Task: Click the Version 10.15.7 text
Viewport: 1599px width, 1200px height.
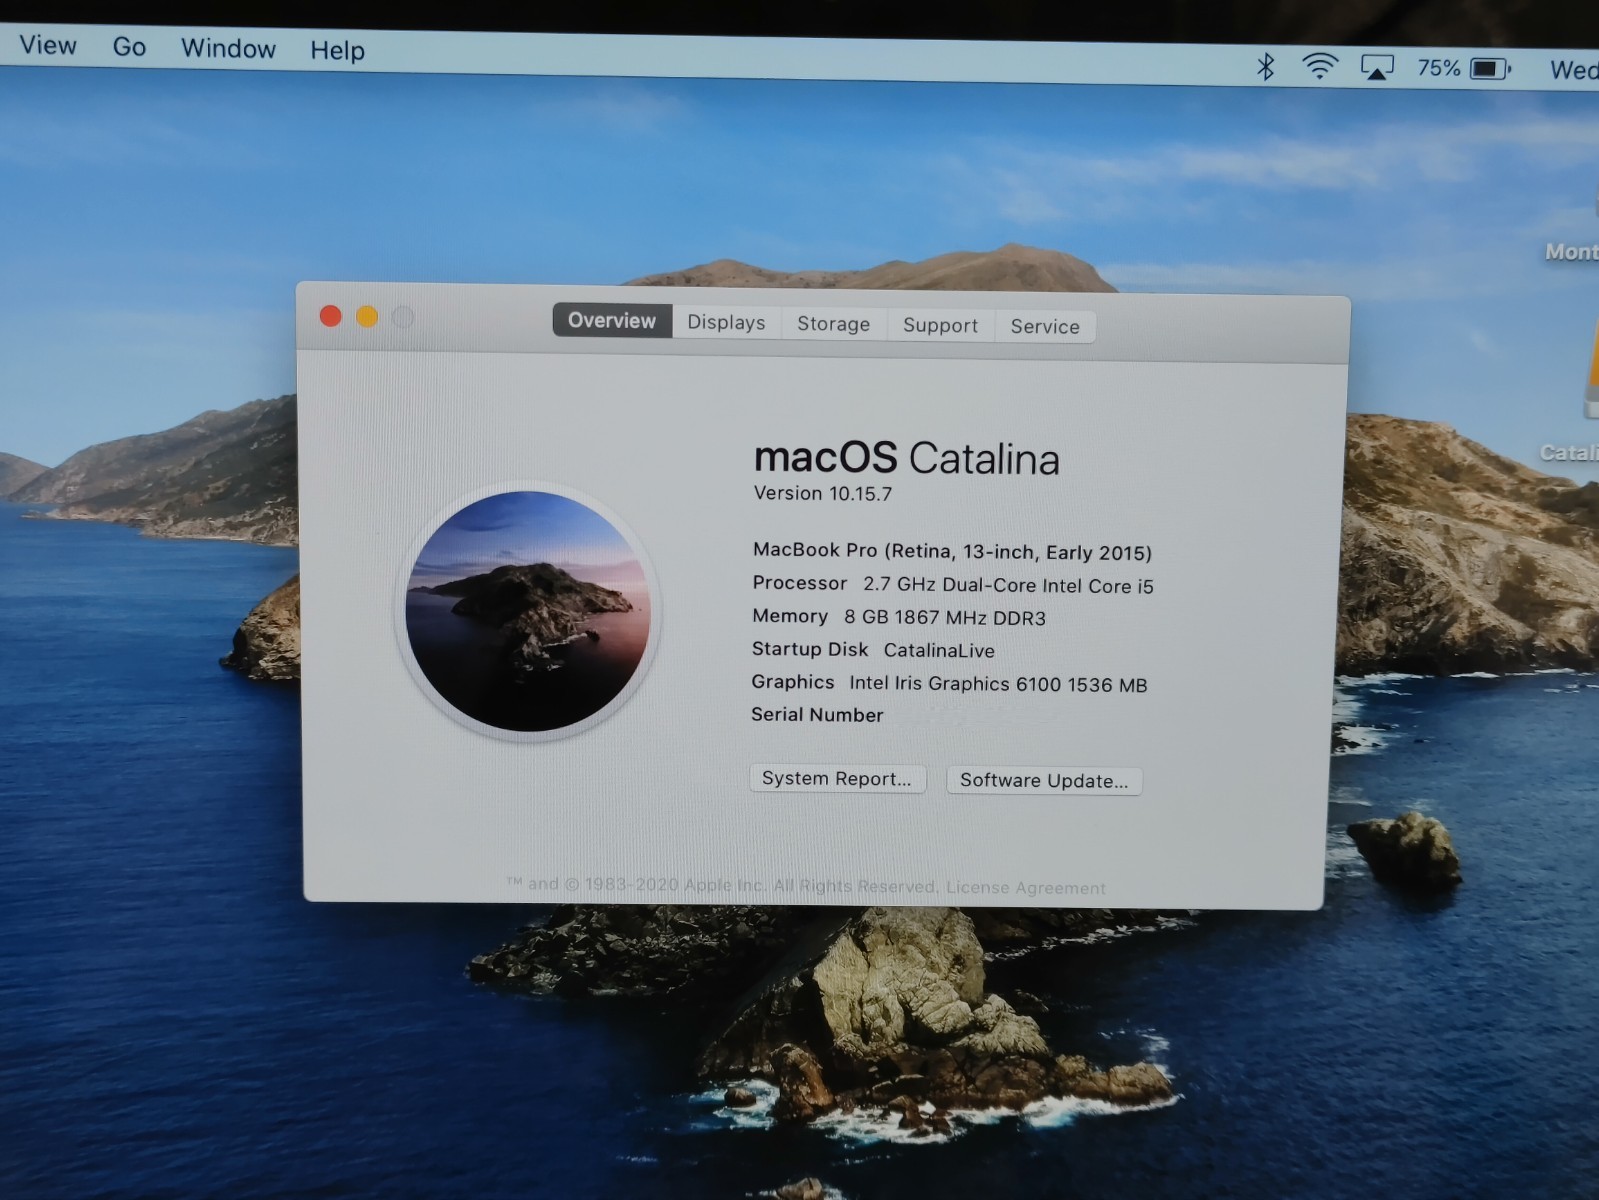Action: (x=823, y=493)
